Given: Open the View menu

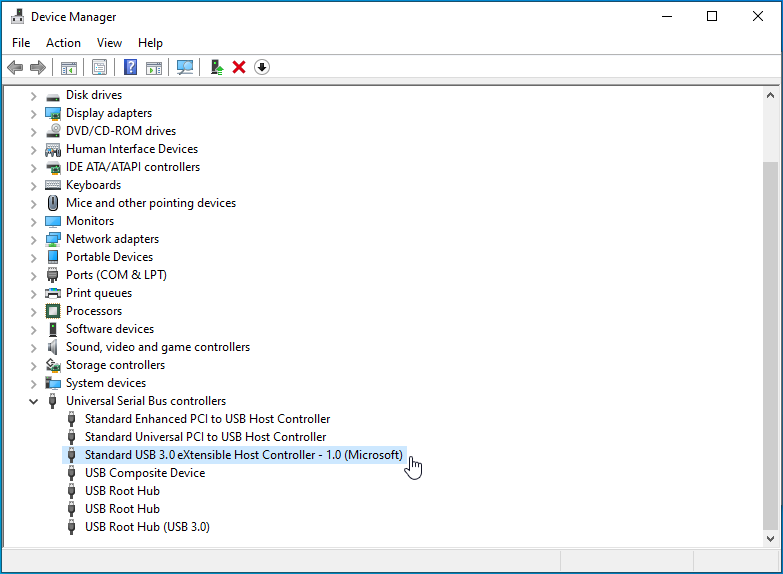Looking at the screenshot, I should coord(109,43).
